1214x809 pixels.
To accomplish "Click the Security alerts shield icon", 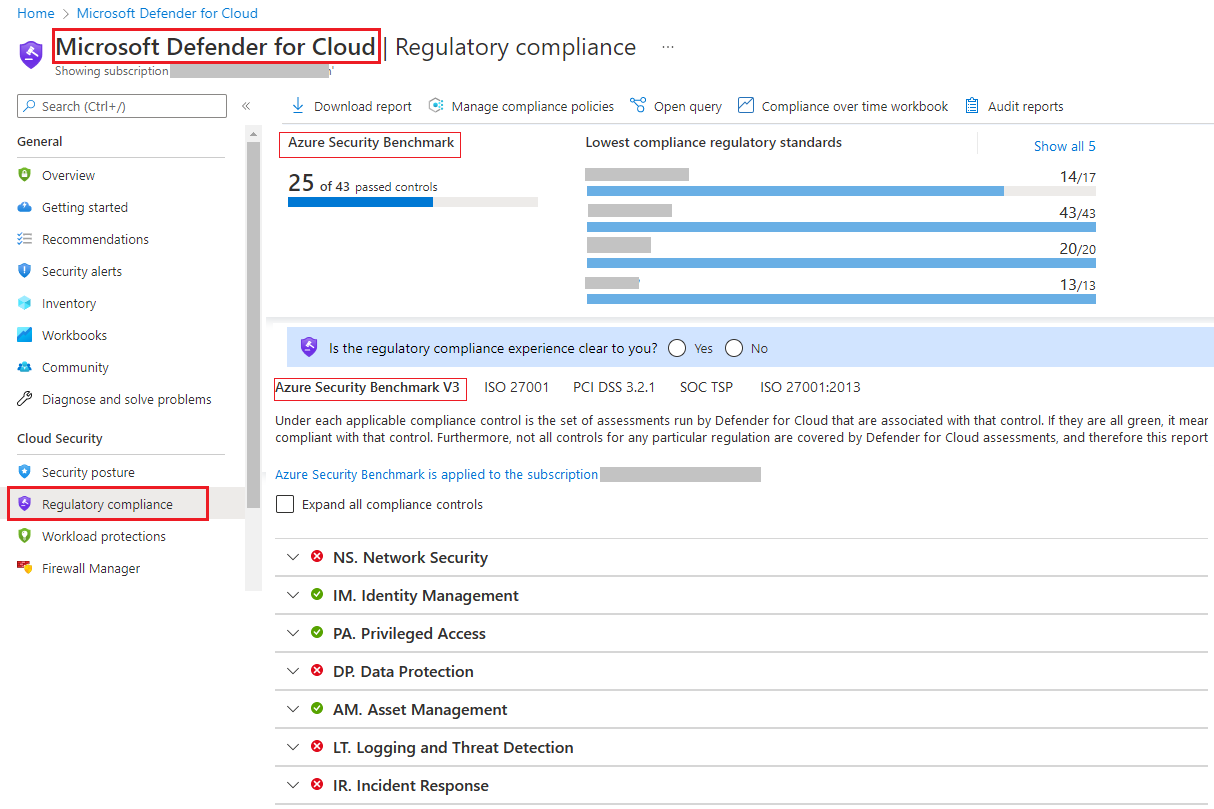I will click(x=25, y=271).
